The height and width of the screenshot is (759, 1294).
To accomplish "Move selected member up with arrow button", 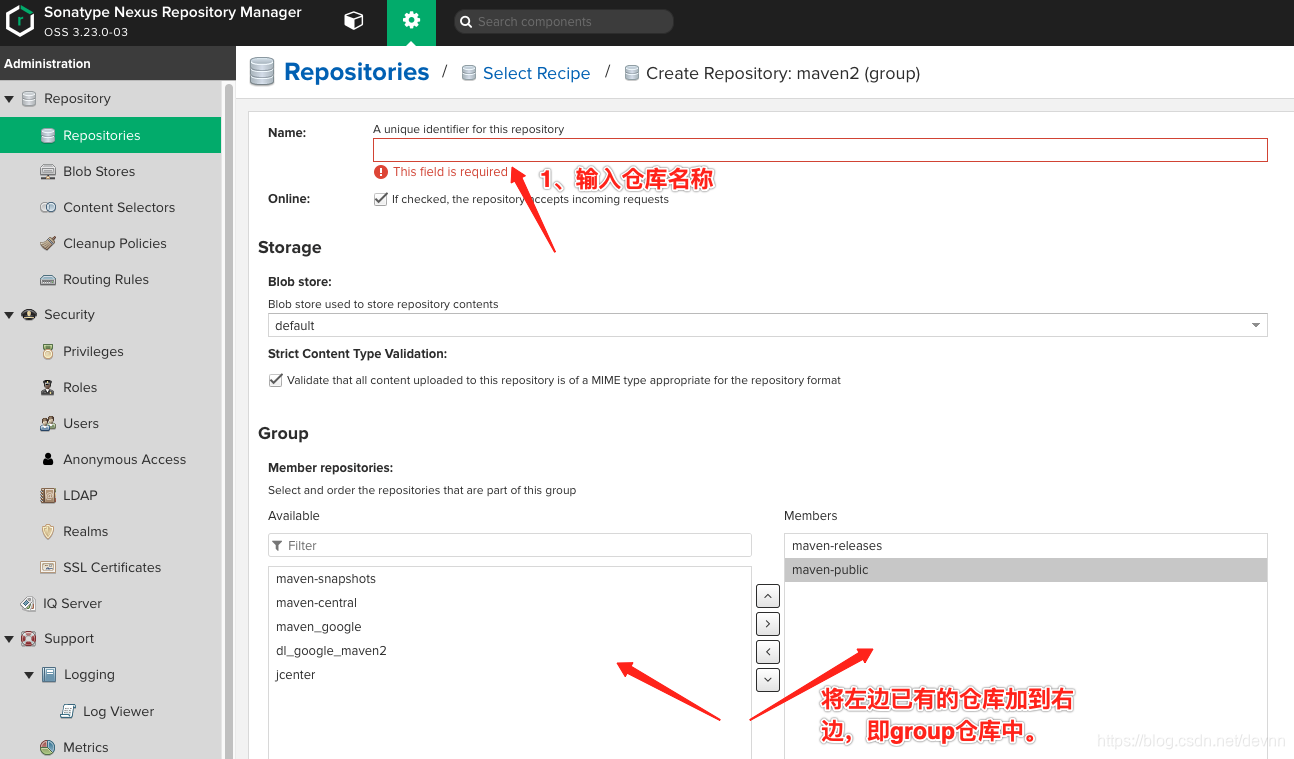I will [767, 596].
